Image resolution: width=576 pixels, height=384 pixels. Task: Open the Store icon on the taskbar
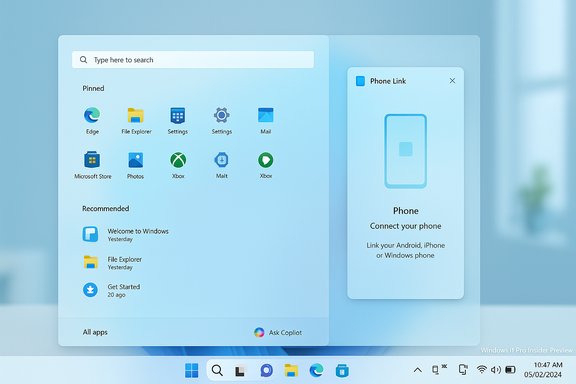click(x=342, y=370)
